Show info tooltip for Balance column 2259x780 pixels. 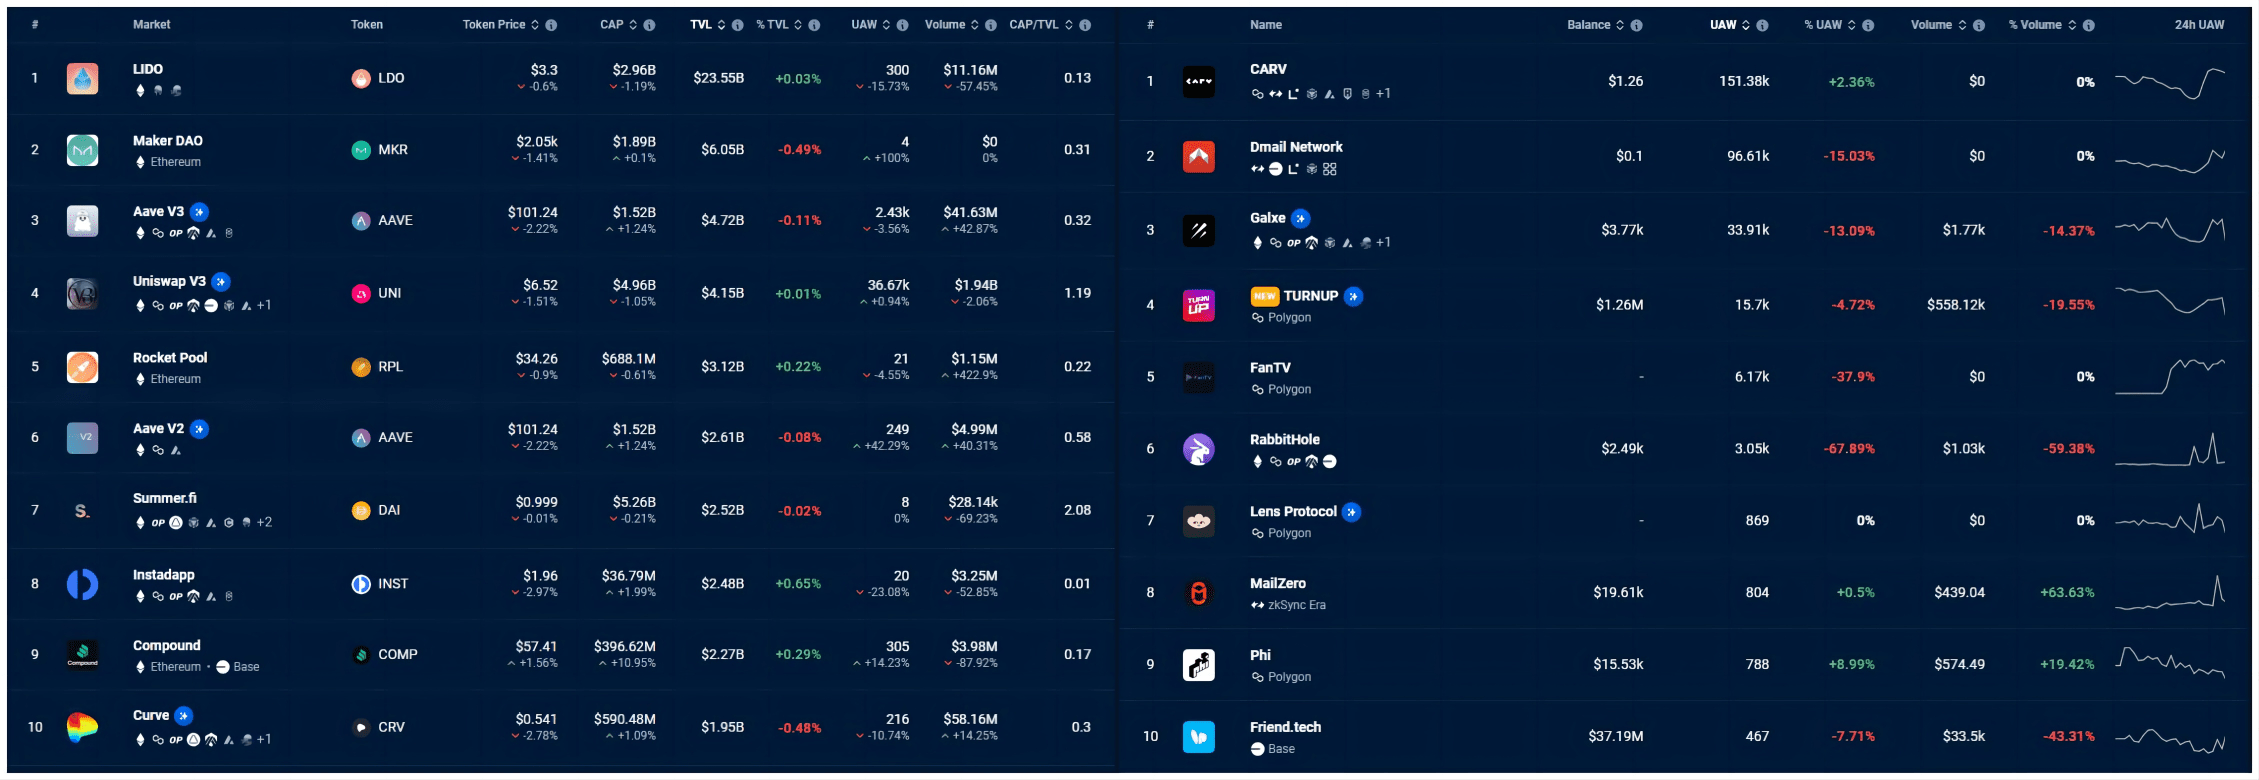pos(1636,25)
